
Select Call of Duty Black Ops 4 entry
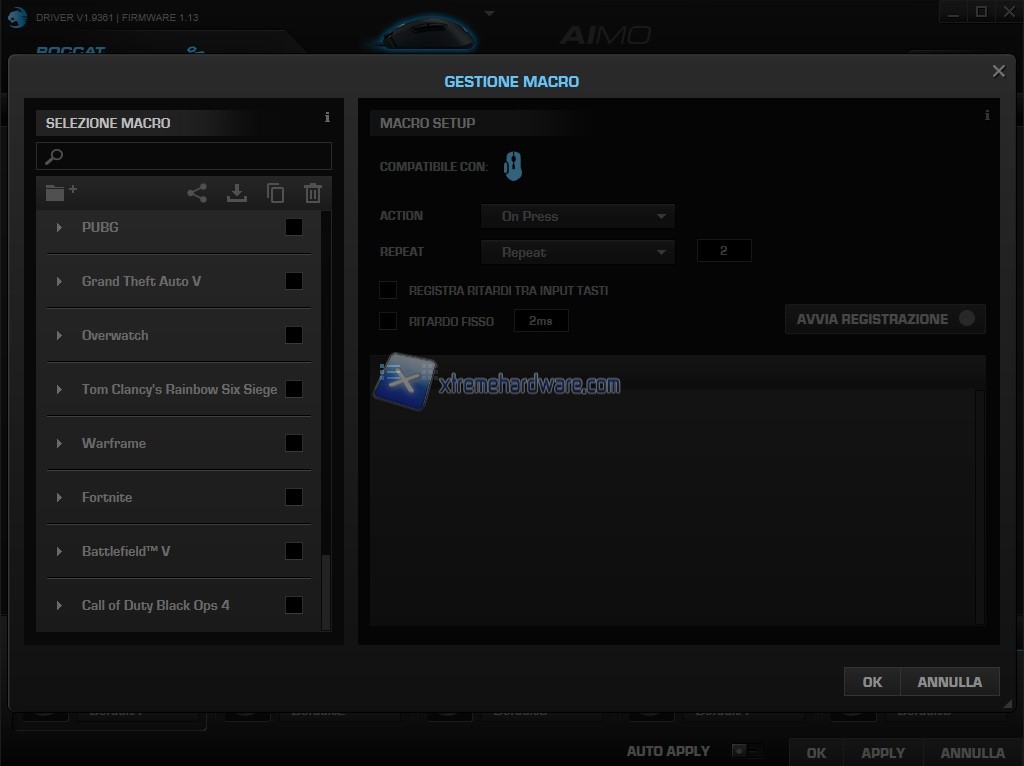click(156, 605)
